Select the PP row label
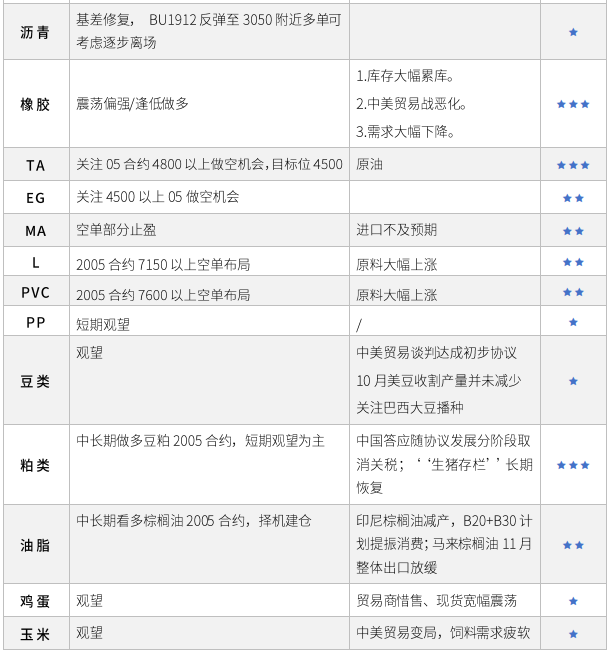Screen dimensions: 609x652 35,322
